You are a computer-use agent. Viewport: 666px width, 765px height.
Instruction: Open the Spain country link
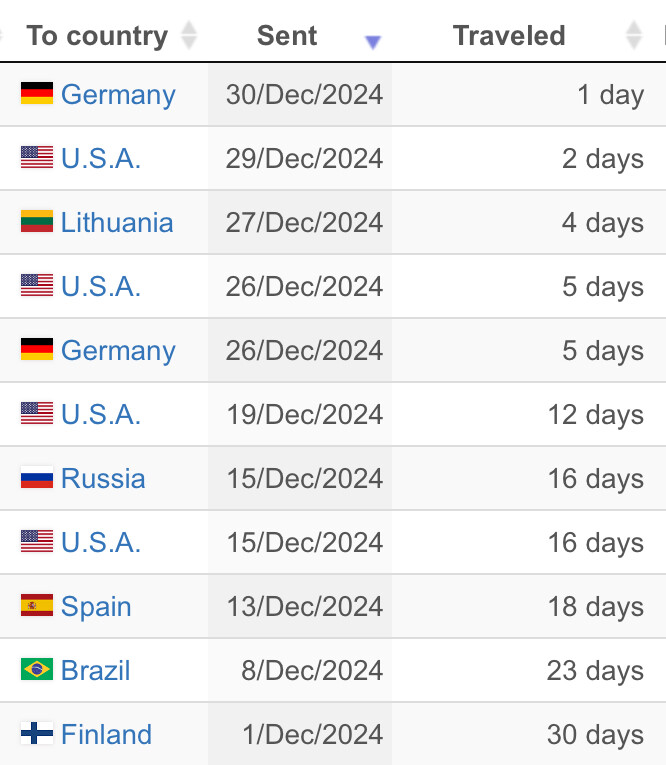[96, 606]
